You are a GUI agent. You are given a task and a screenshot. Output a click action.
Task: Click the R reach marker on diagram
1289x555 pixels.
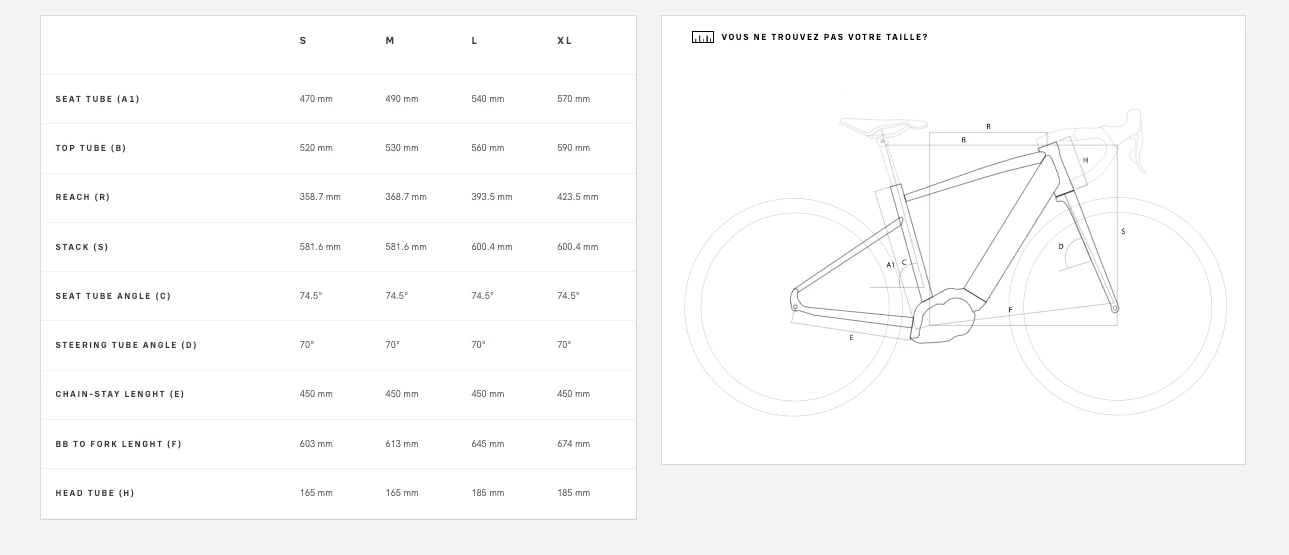pos(988,127)
